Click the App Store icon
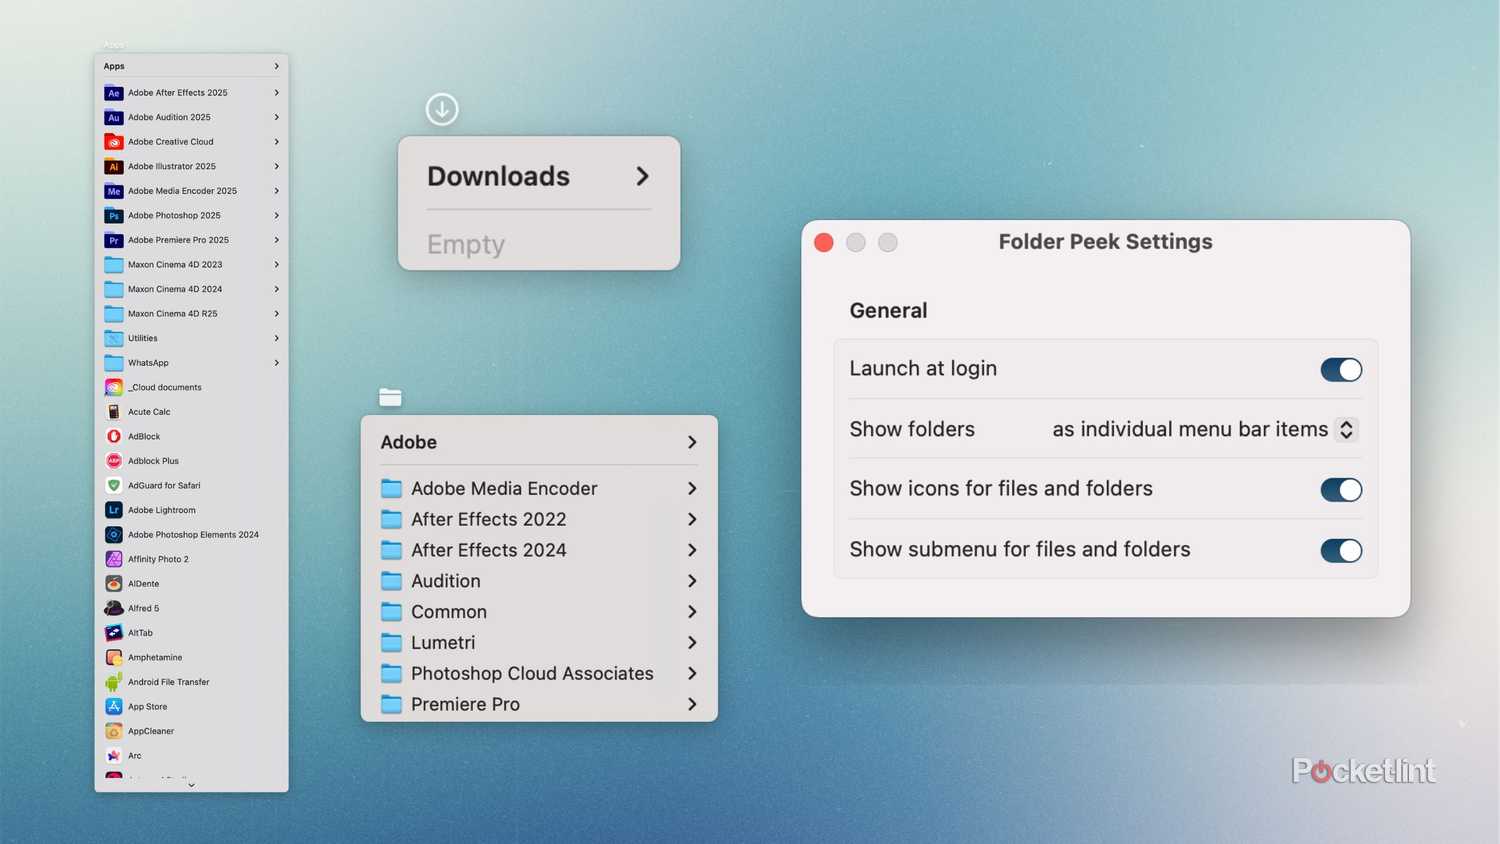1500x844 pixels. [114, 706]
